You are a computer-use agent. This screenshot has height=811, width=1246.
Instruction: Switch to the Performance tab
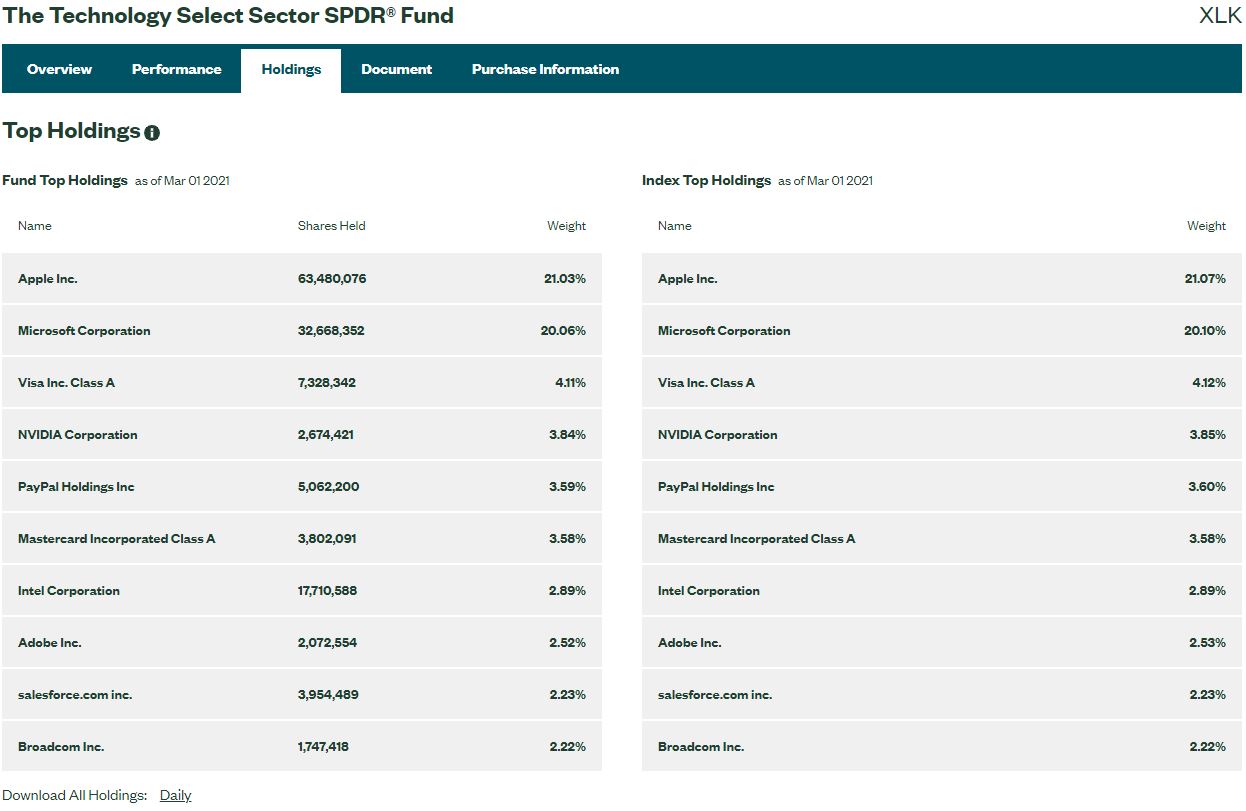pyautogui.click(x=176, y=69)
